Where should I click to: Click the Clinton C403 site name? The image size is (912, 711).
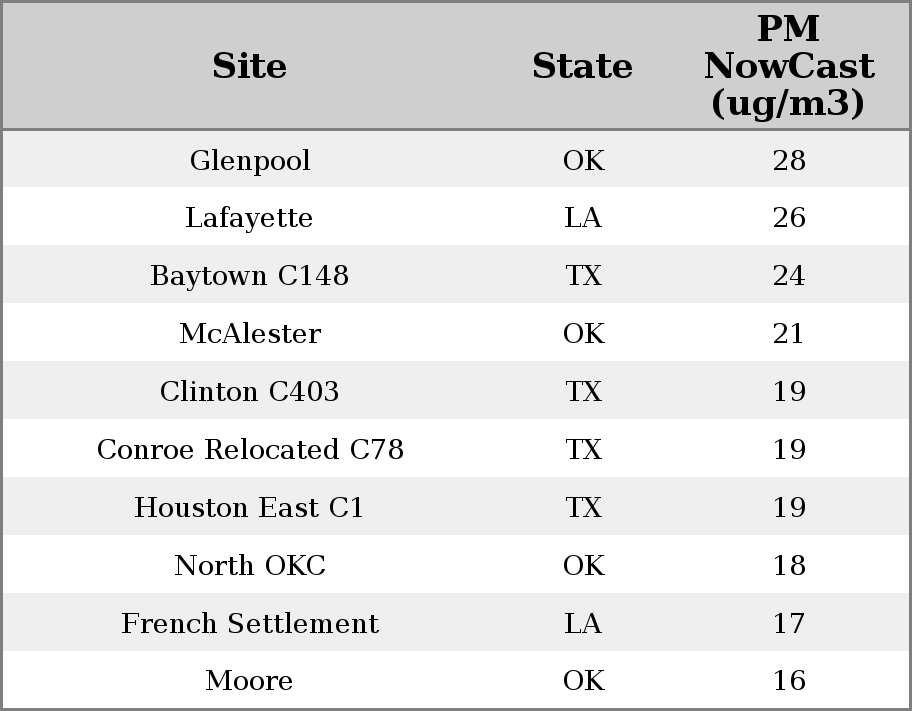250,392
